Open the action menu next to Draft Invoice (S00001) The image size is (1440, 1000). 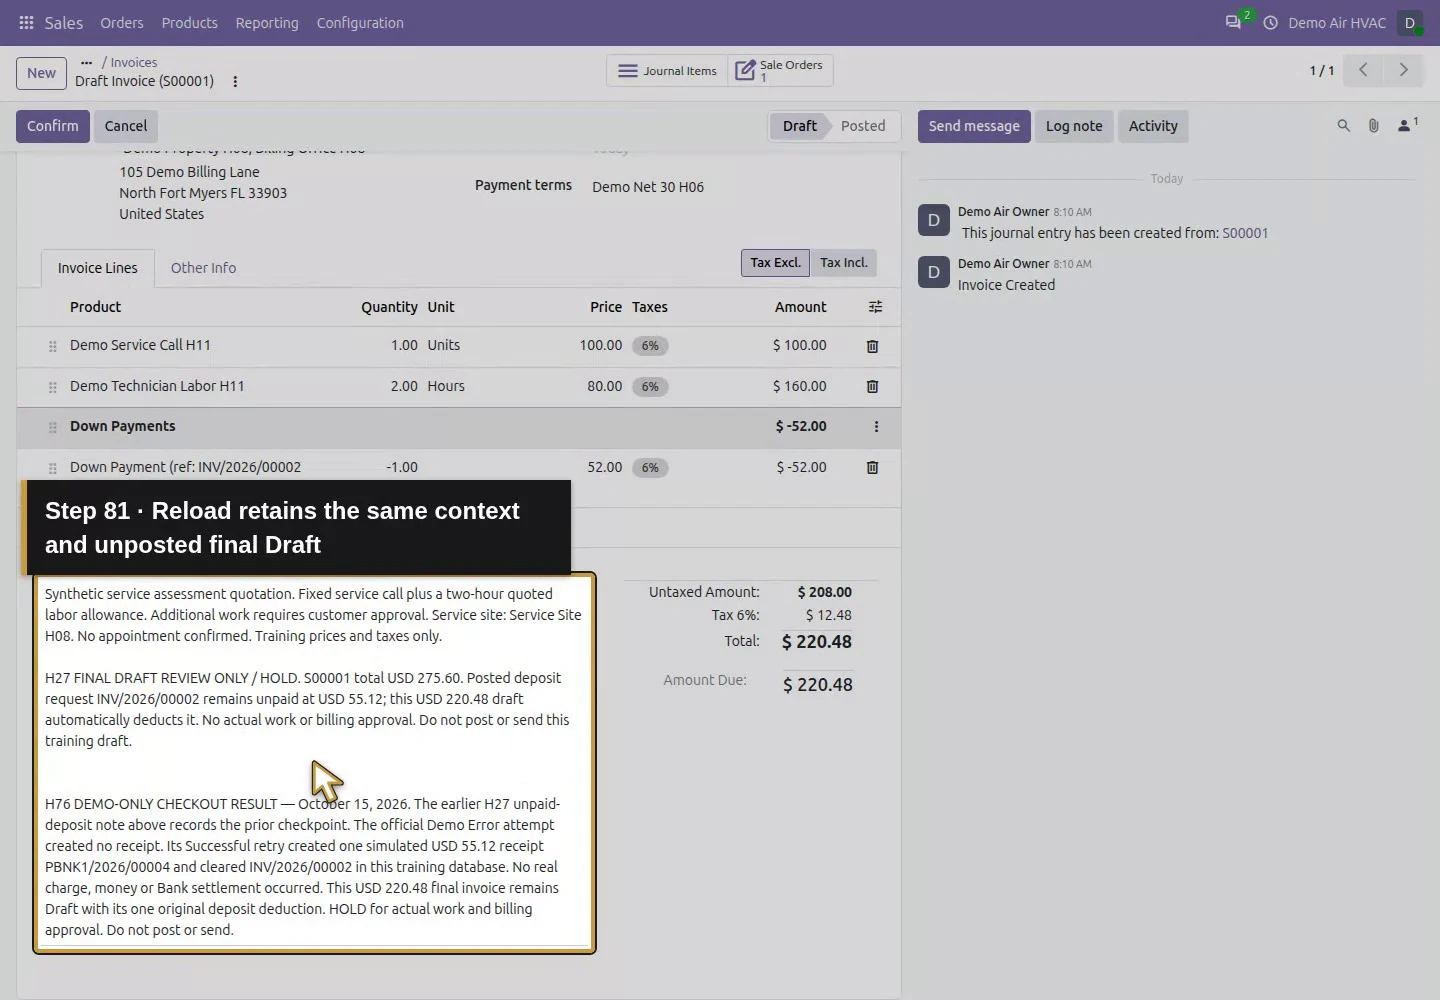pyautogui.click(x=235, y=82)
